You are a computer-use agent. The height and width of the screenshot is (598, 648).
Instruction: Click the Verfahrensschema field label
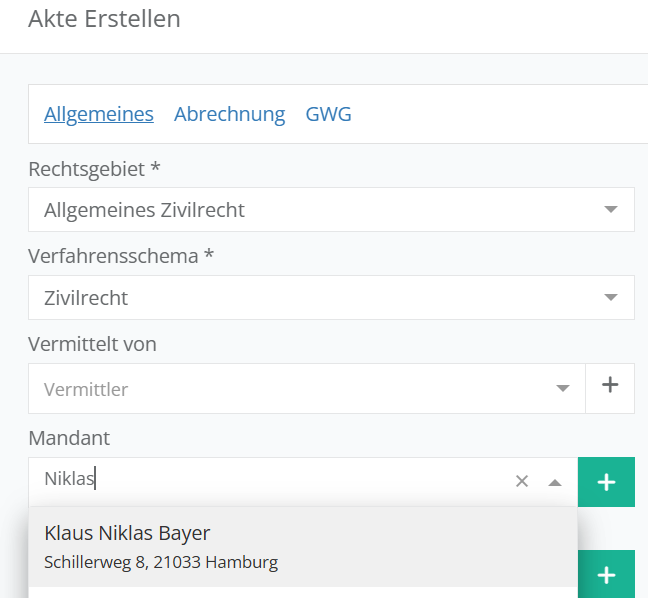click(121, 256)
